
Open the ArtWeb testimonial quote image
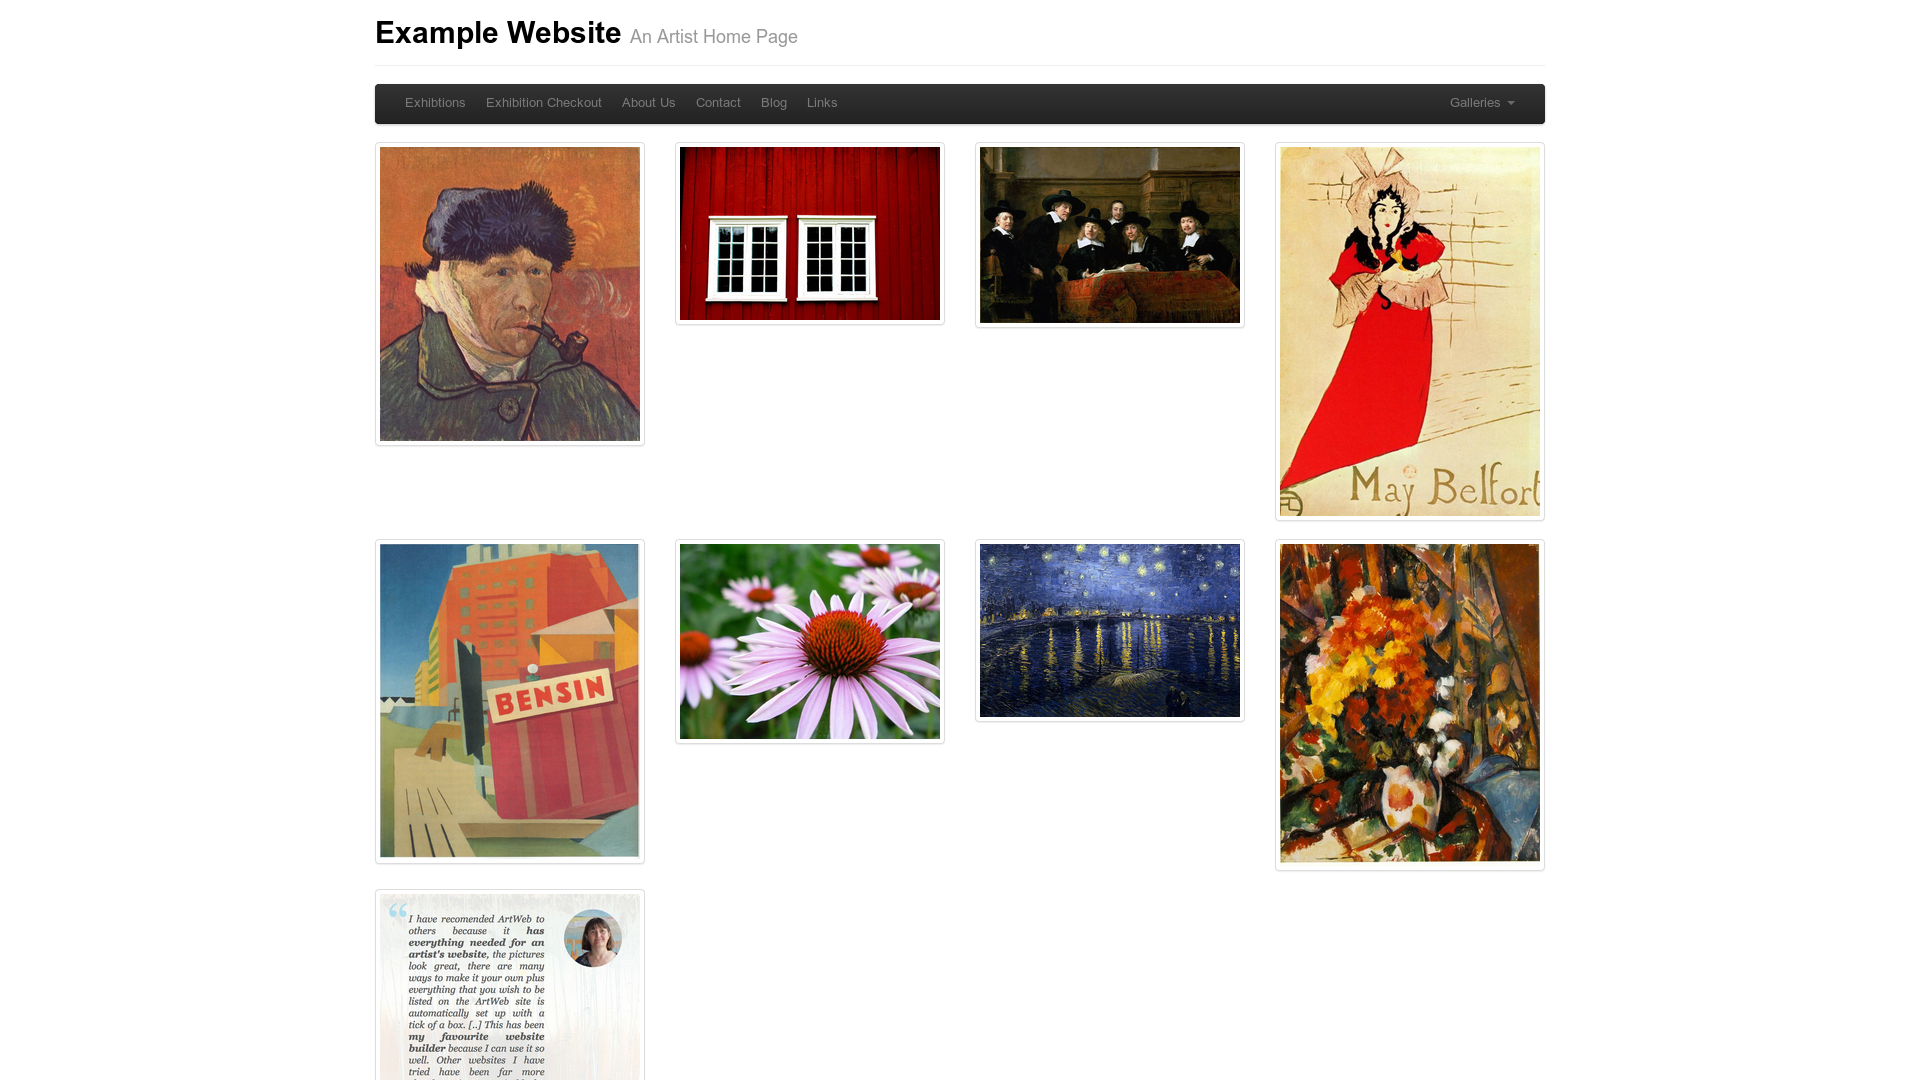point(510,986)
